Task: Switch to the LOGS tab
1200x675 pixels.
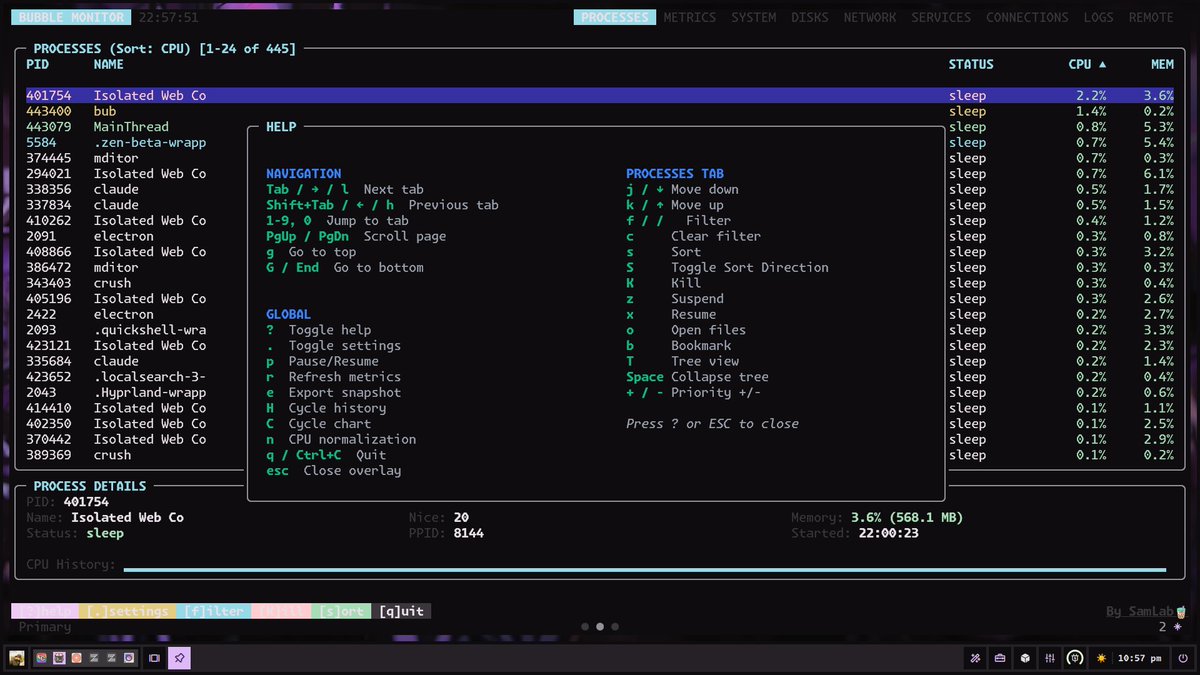Action: [x=1098, y=17]
